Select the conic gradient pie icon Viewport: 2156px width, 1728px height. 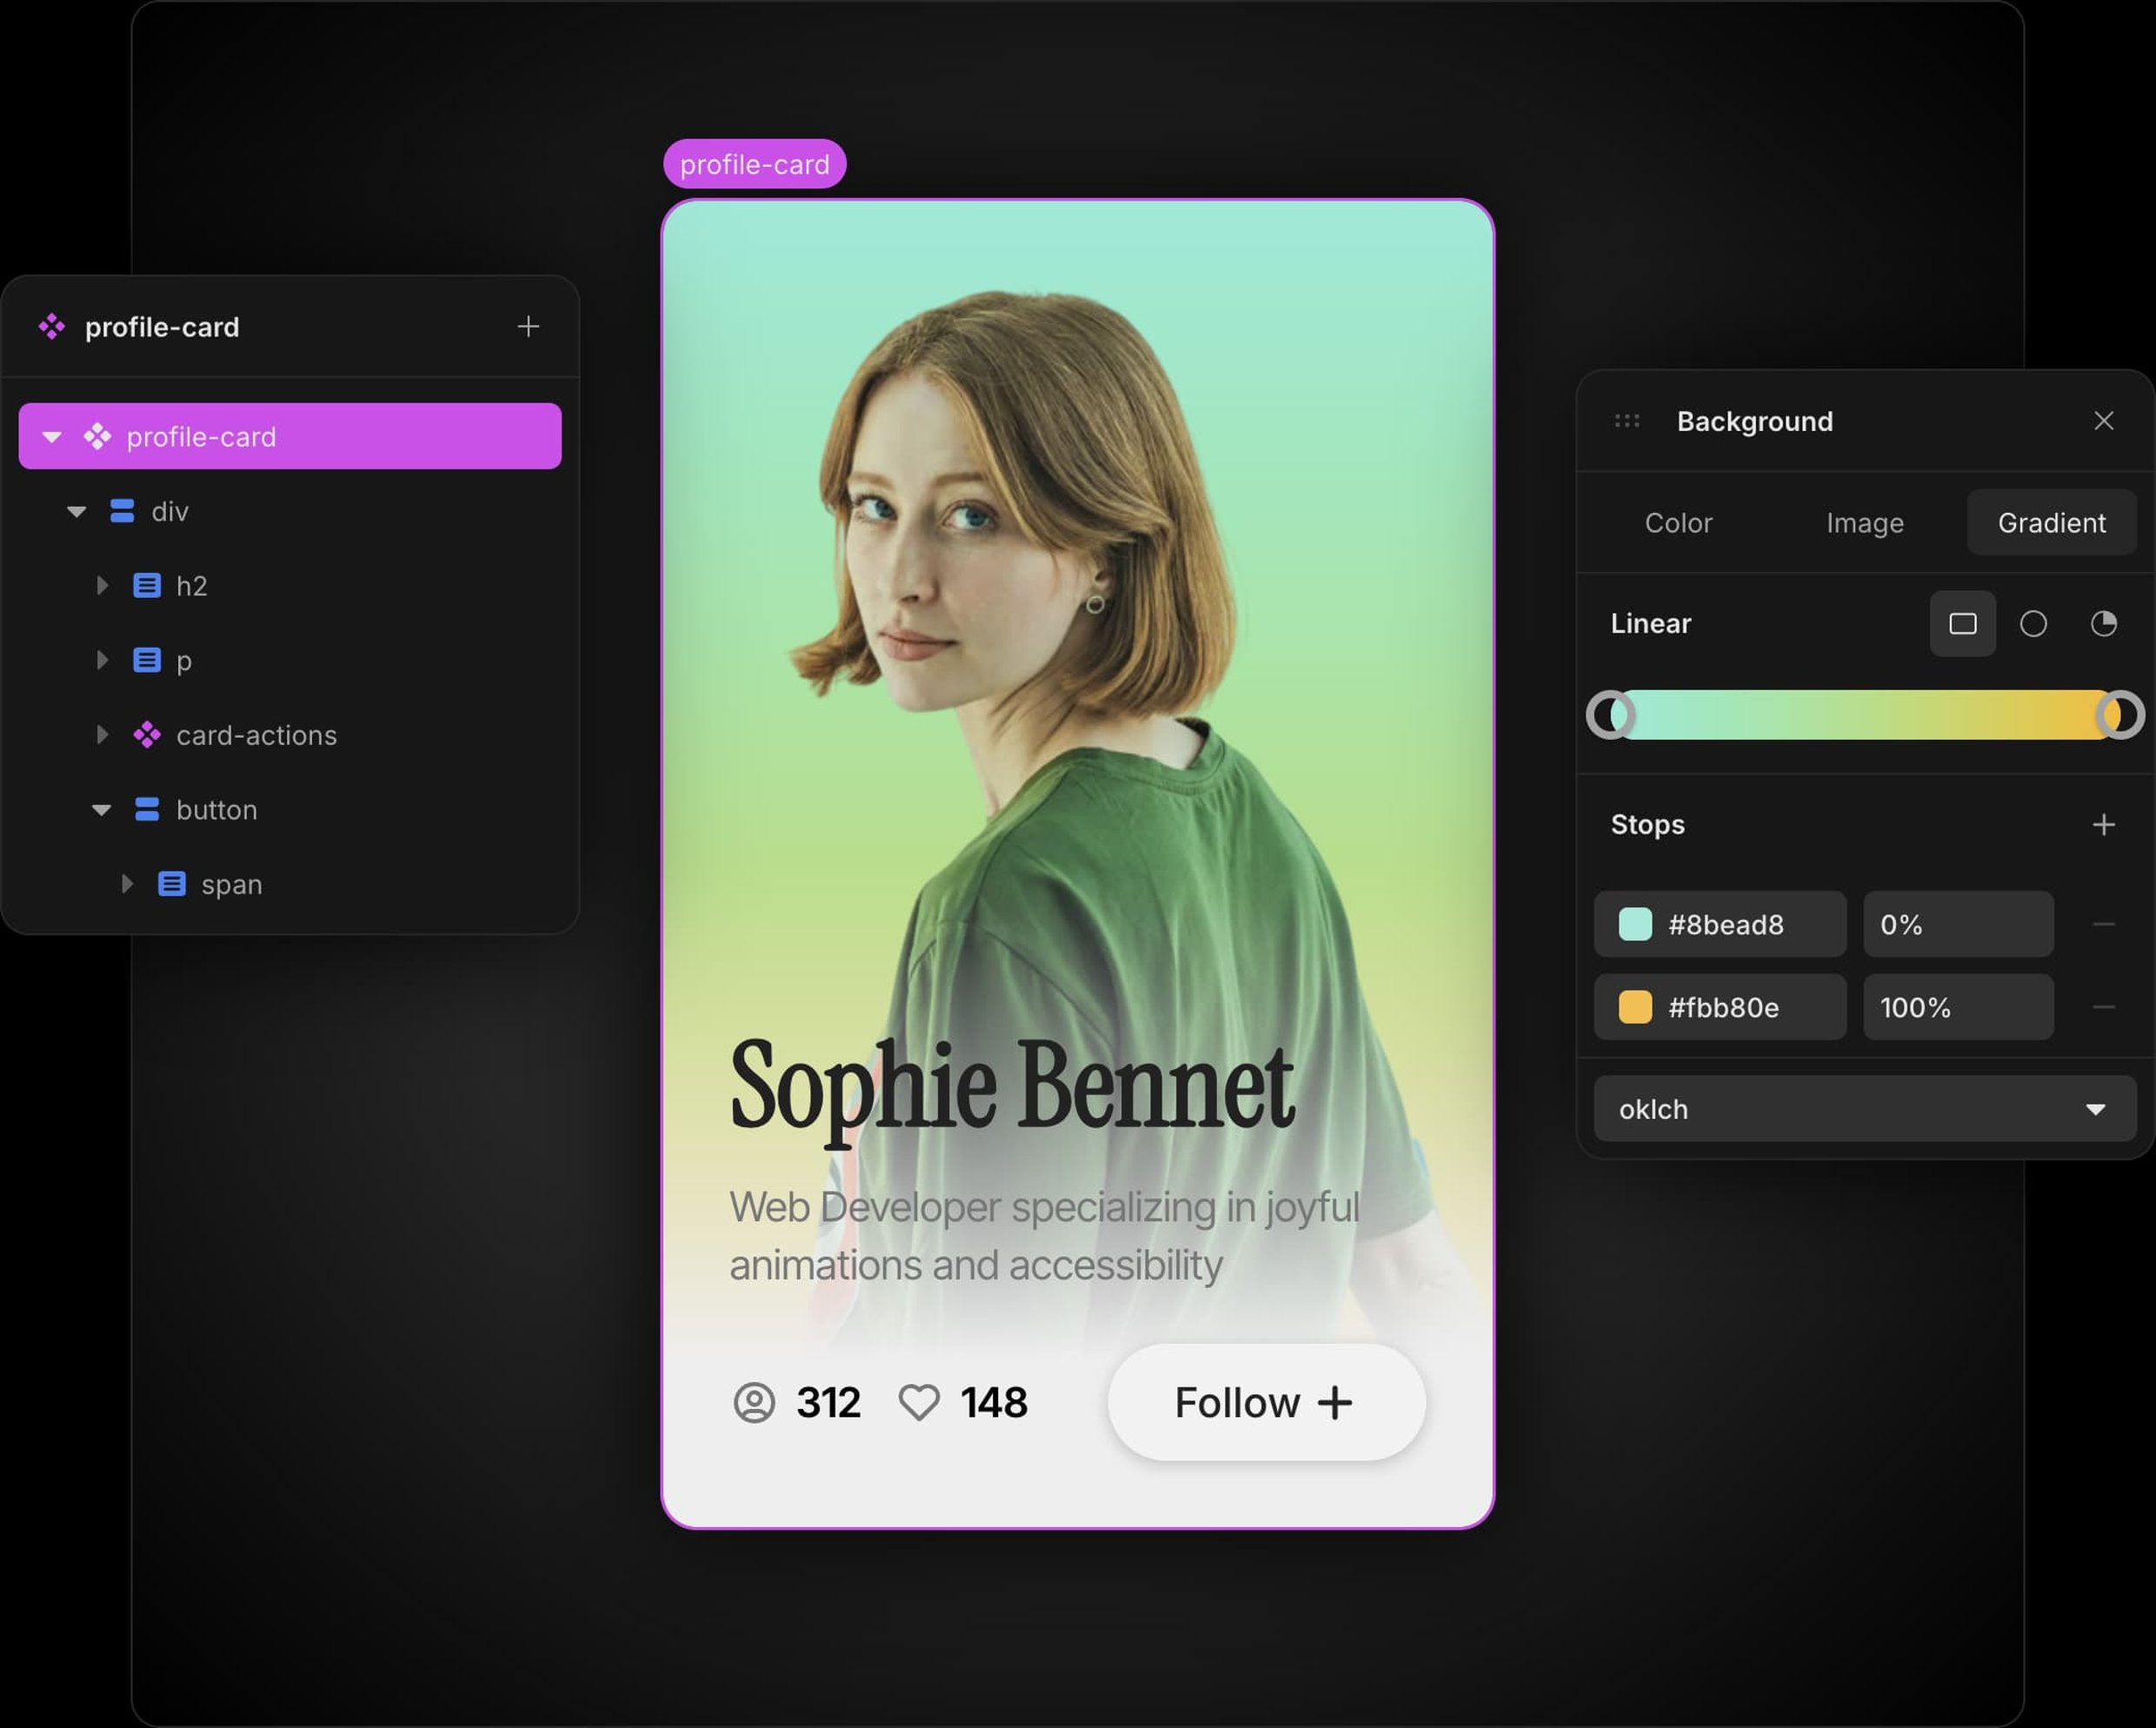[x=2103, y=624]
